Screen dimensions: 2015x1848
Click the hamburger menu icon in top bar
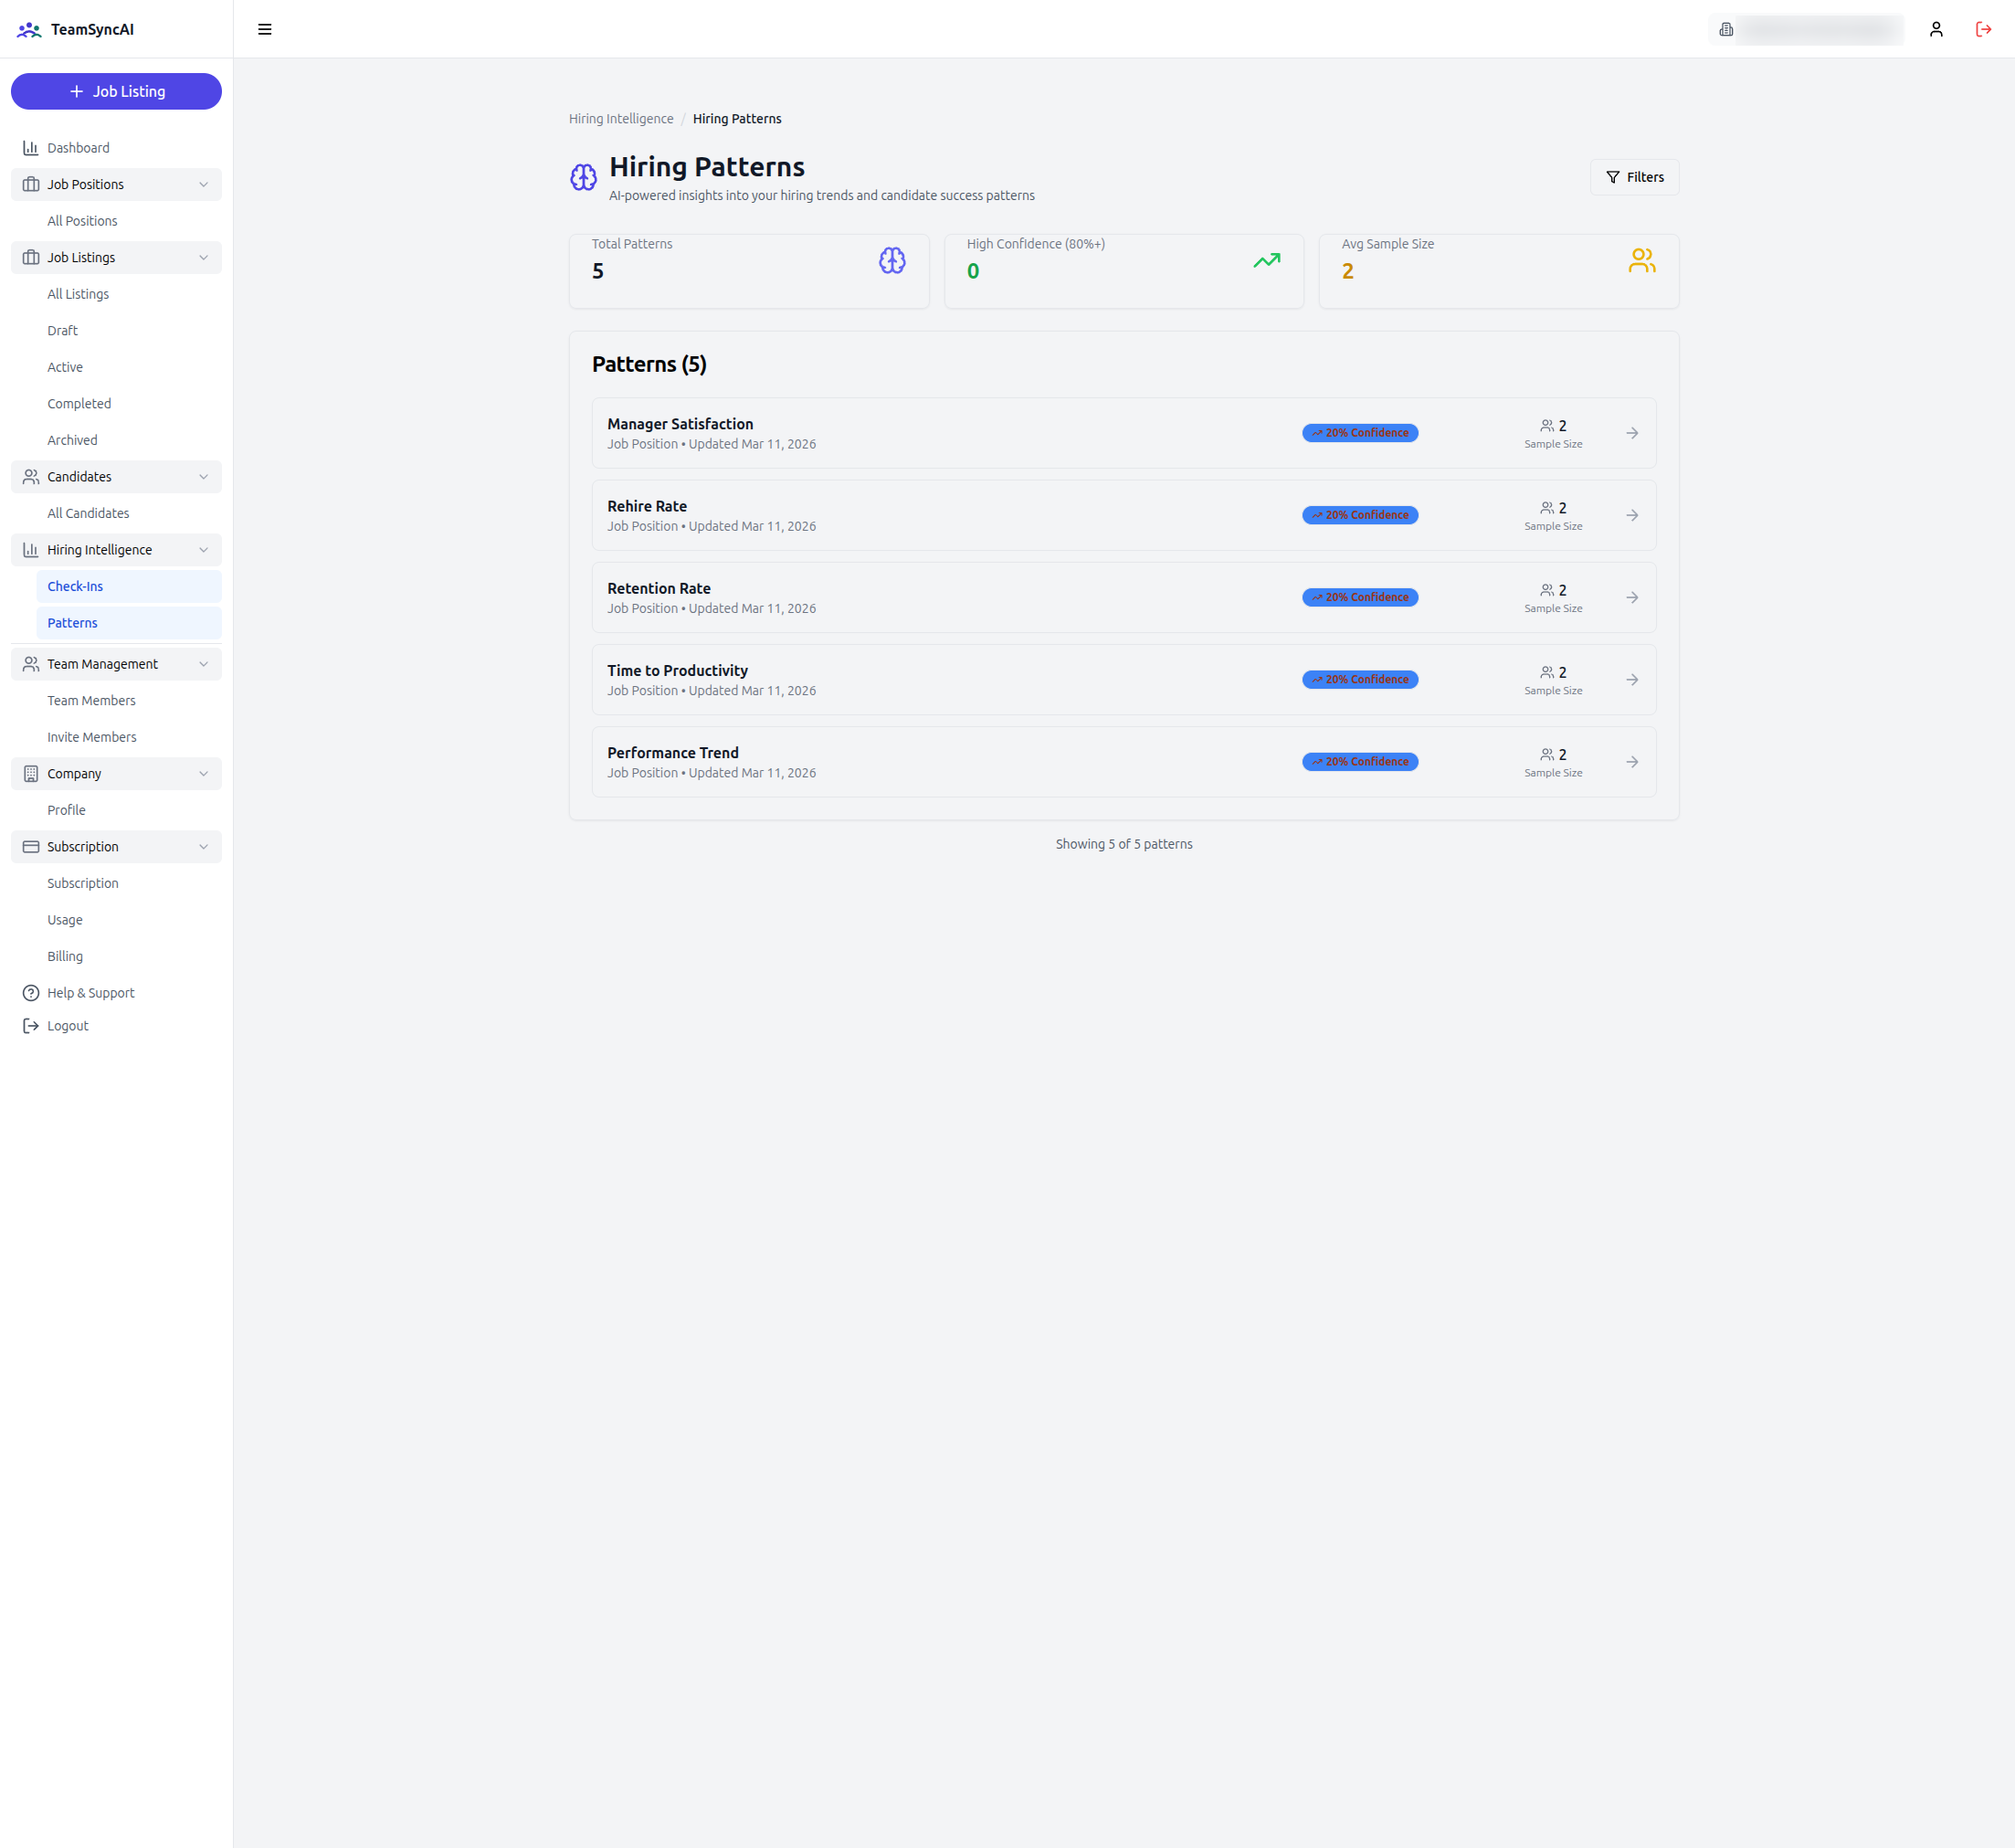[264, 29]
